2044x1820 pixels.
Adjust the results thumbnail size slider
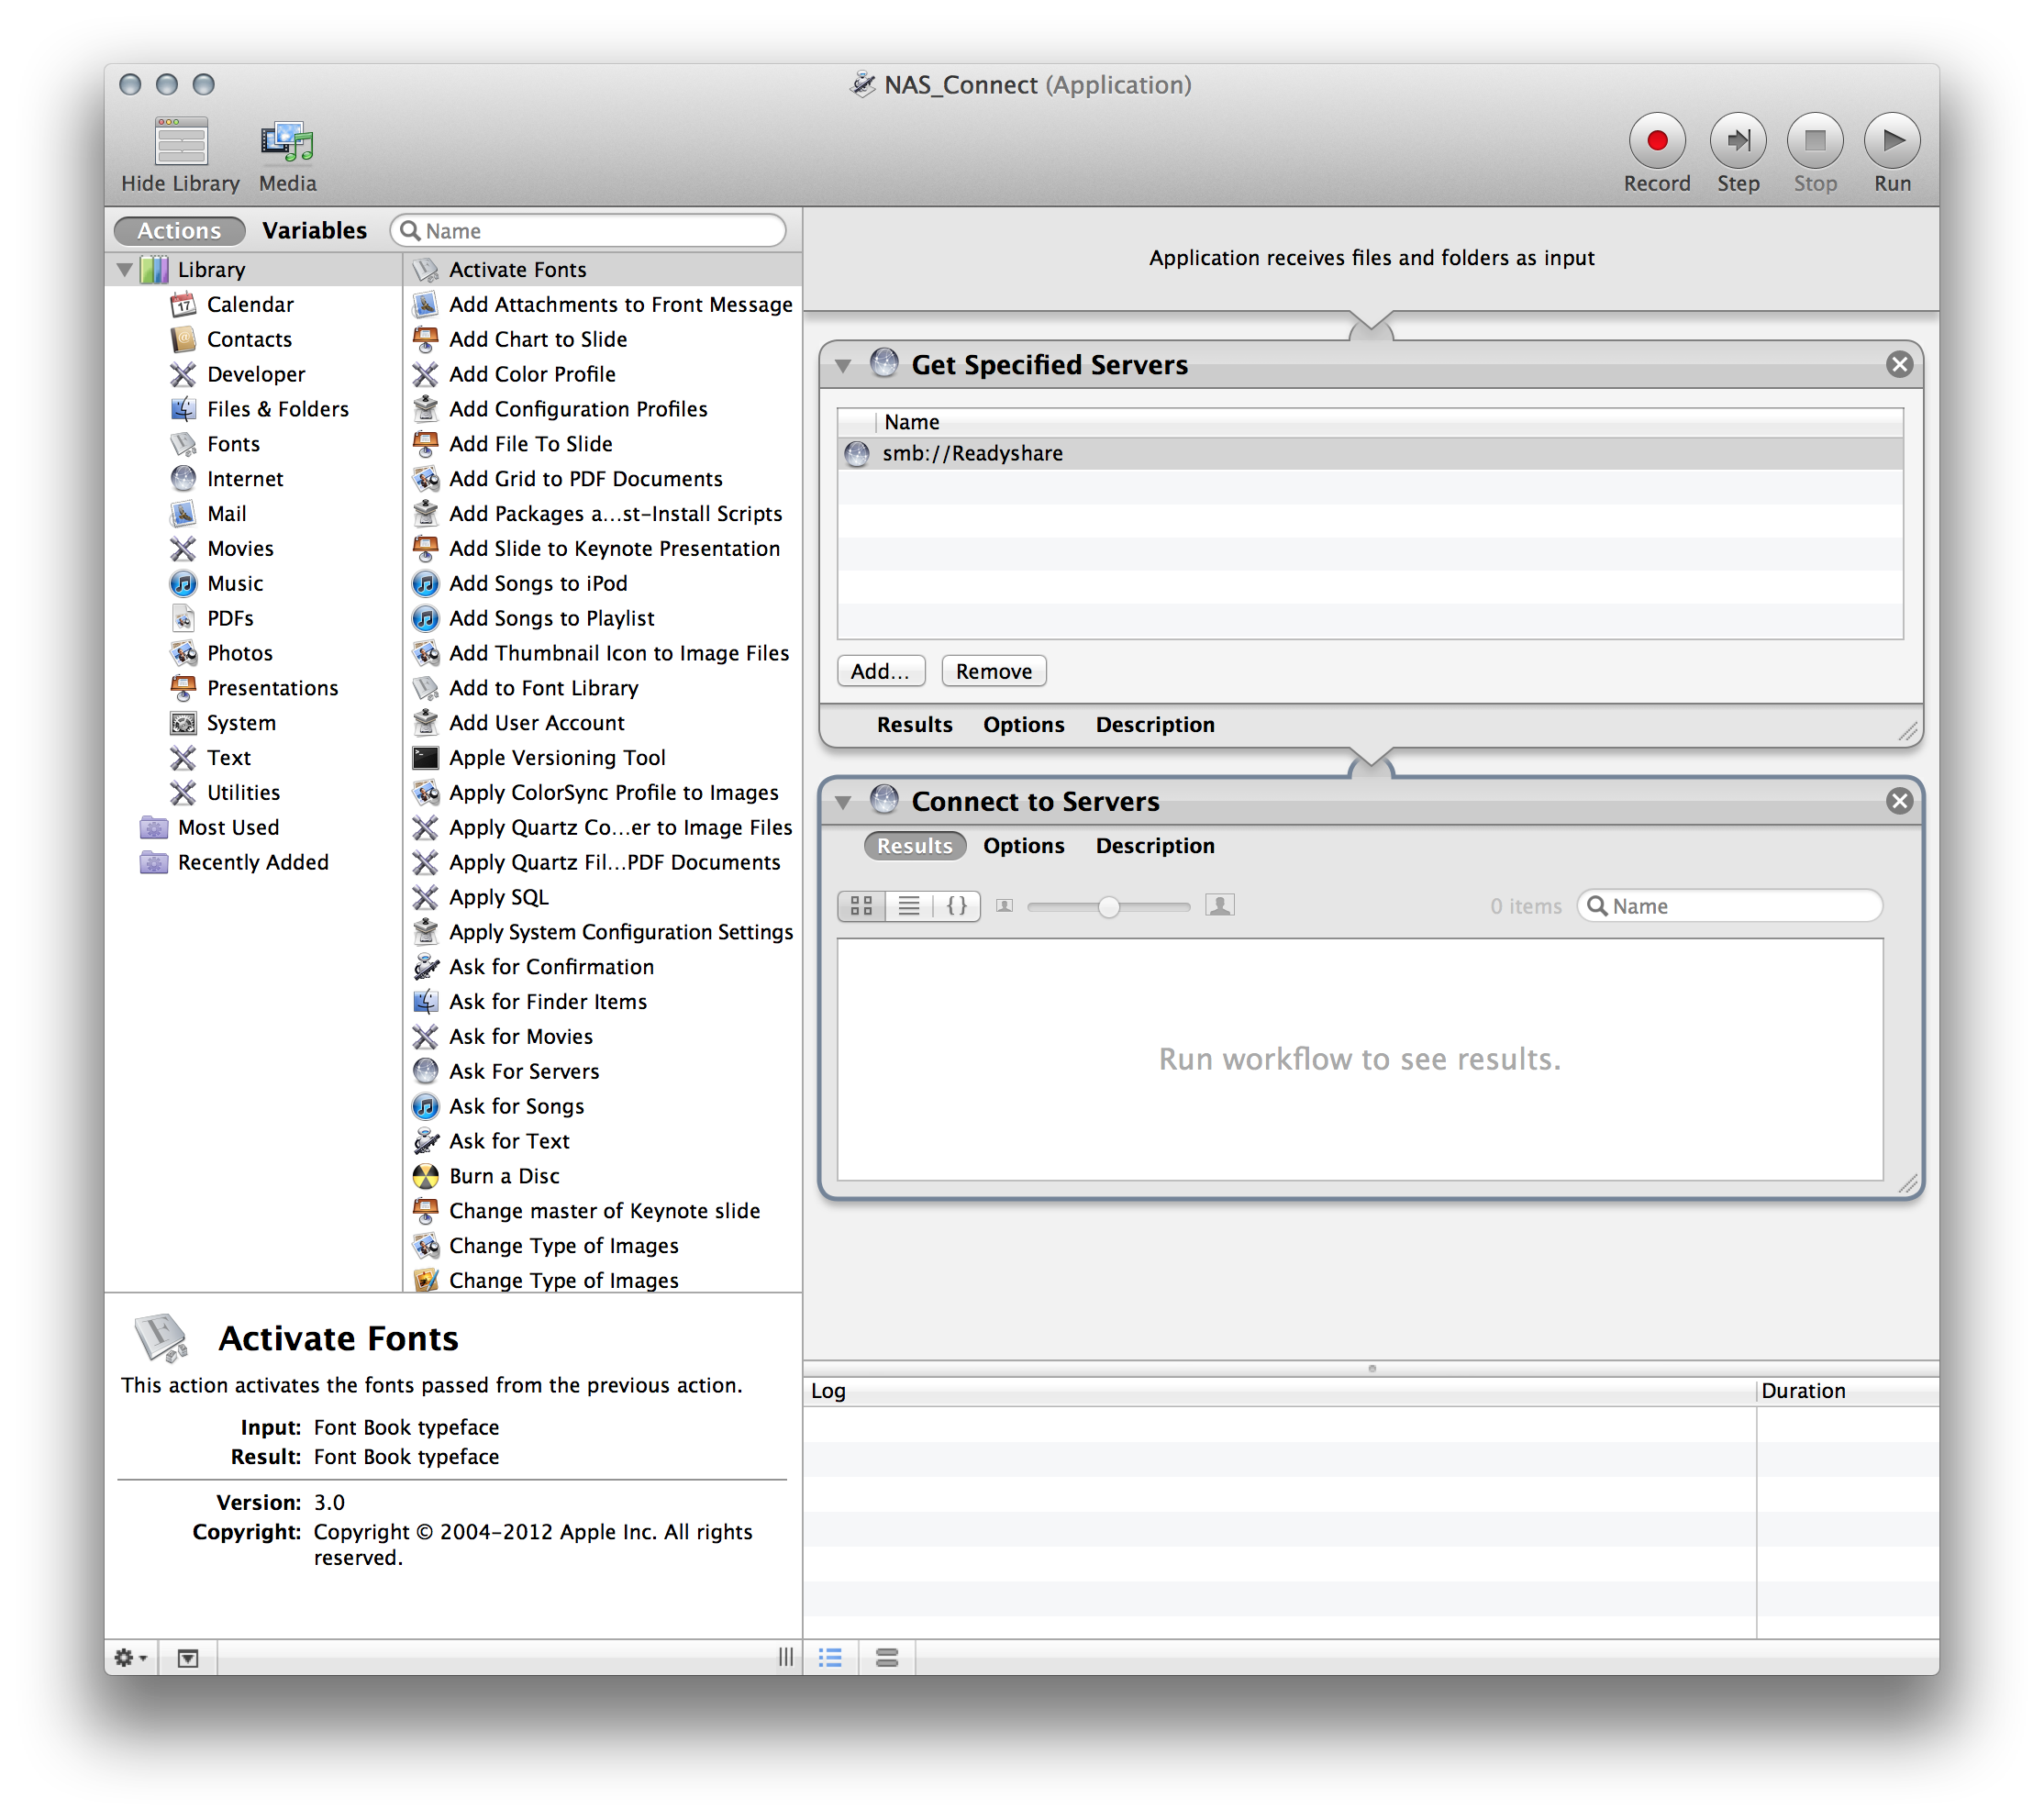click(1108, 907)
